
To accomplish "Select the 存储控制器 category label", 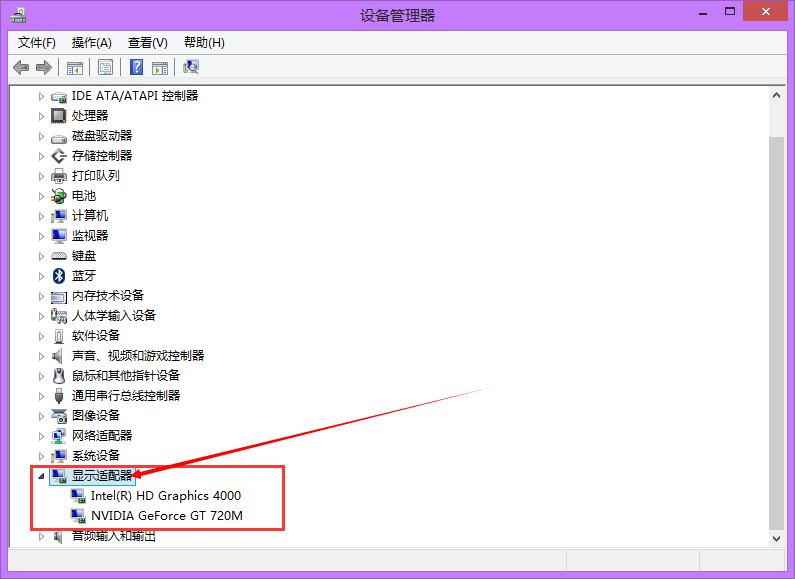I will pos(102,156).
